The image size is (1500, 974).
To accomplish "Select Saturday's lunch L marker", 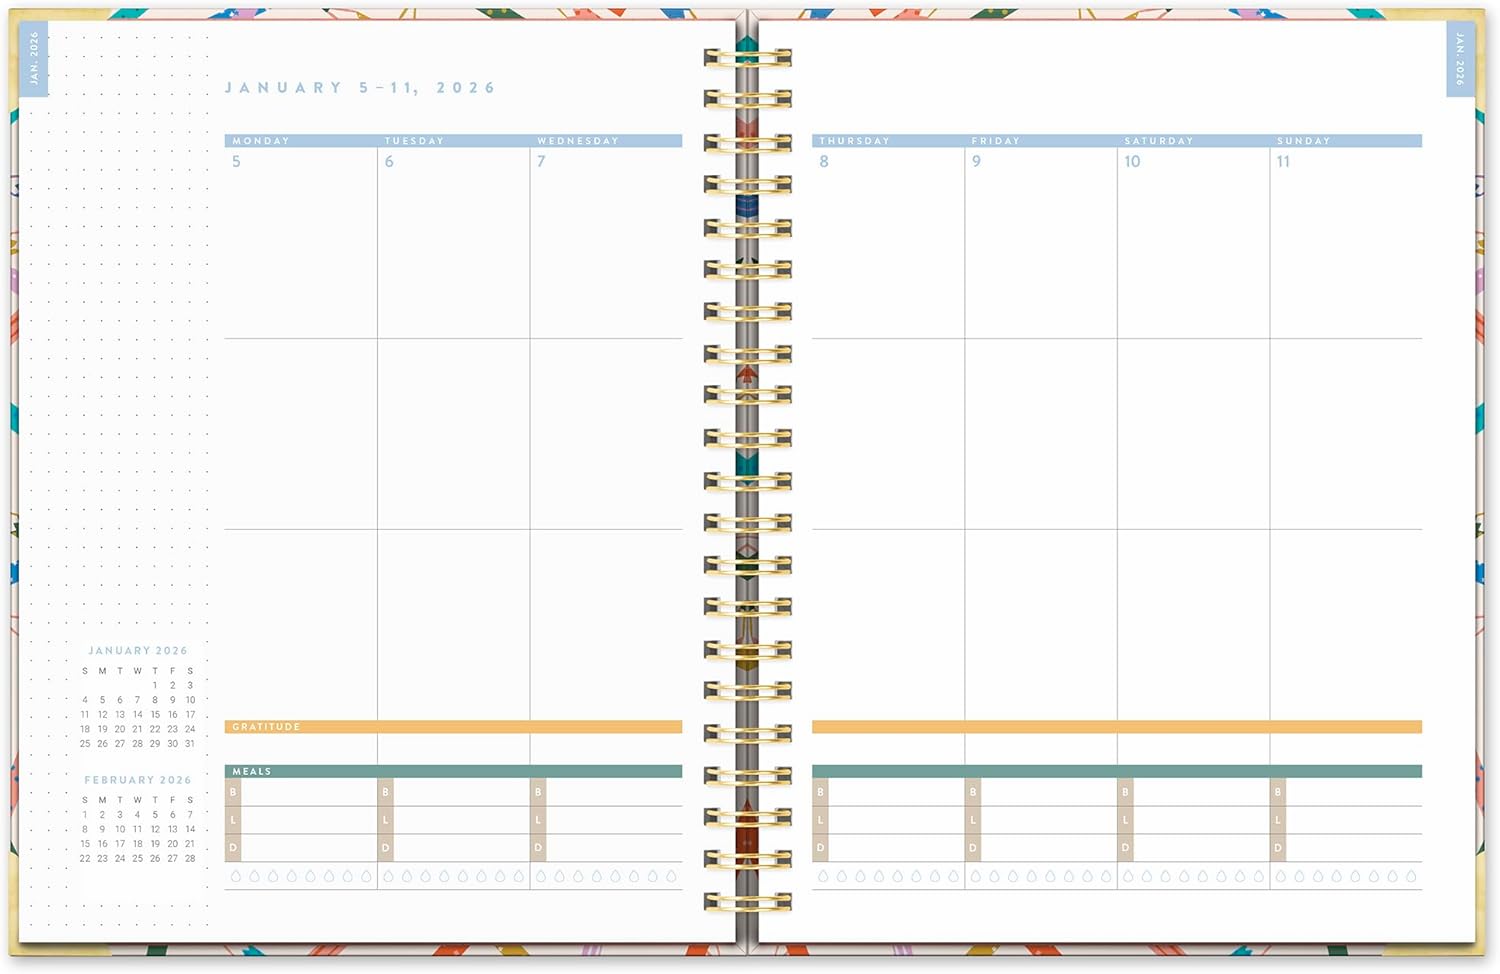I will click(1125, 820).
